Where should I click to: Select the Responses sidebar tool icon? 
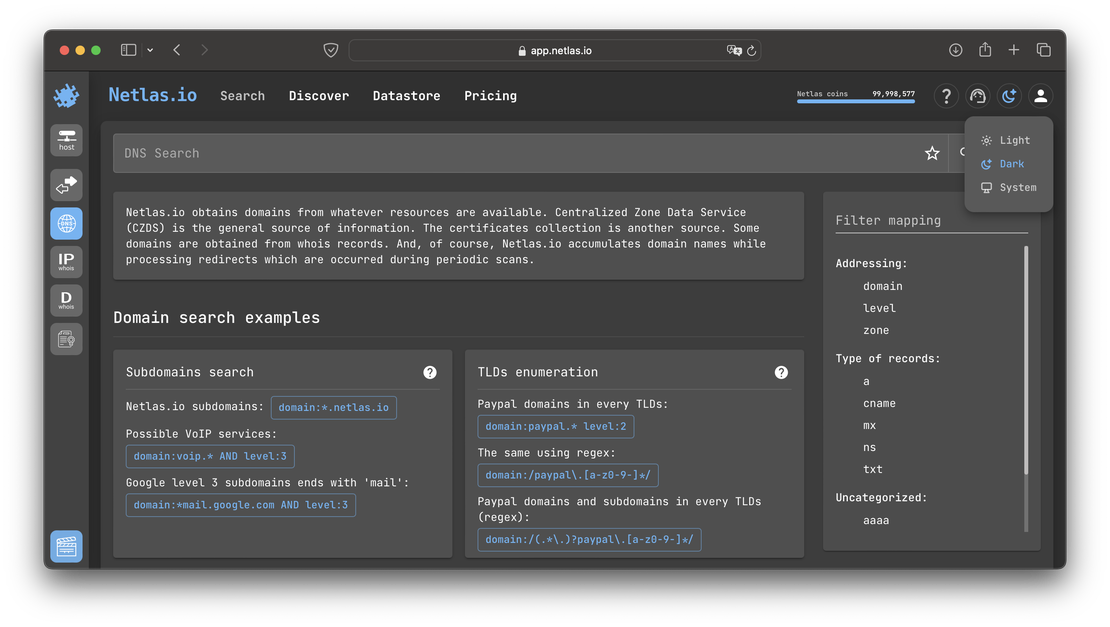66,338
